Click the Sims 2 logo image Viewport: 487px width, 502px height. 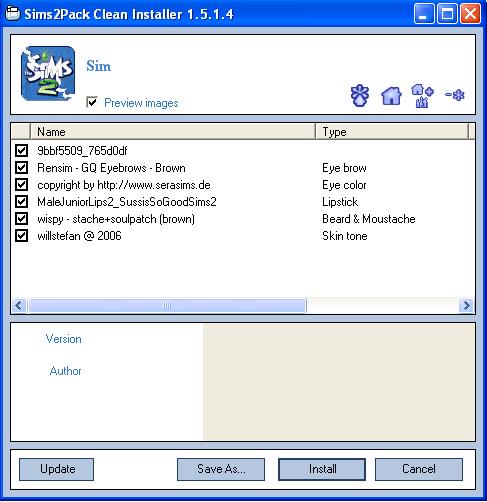click(48, 73)
